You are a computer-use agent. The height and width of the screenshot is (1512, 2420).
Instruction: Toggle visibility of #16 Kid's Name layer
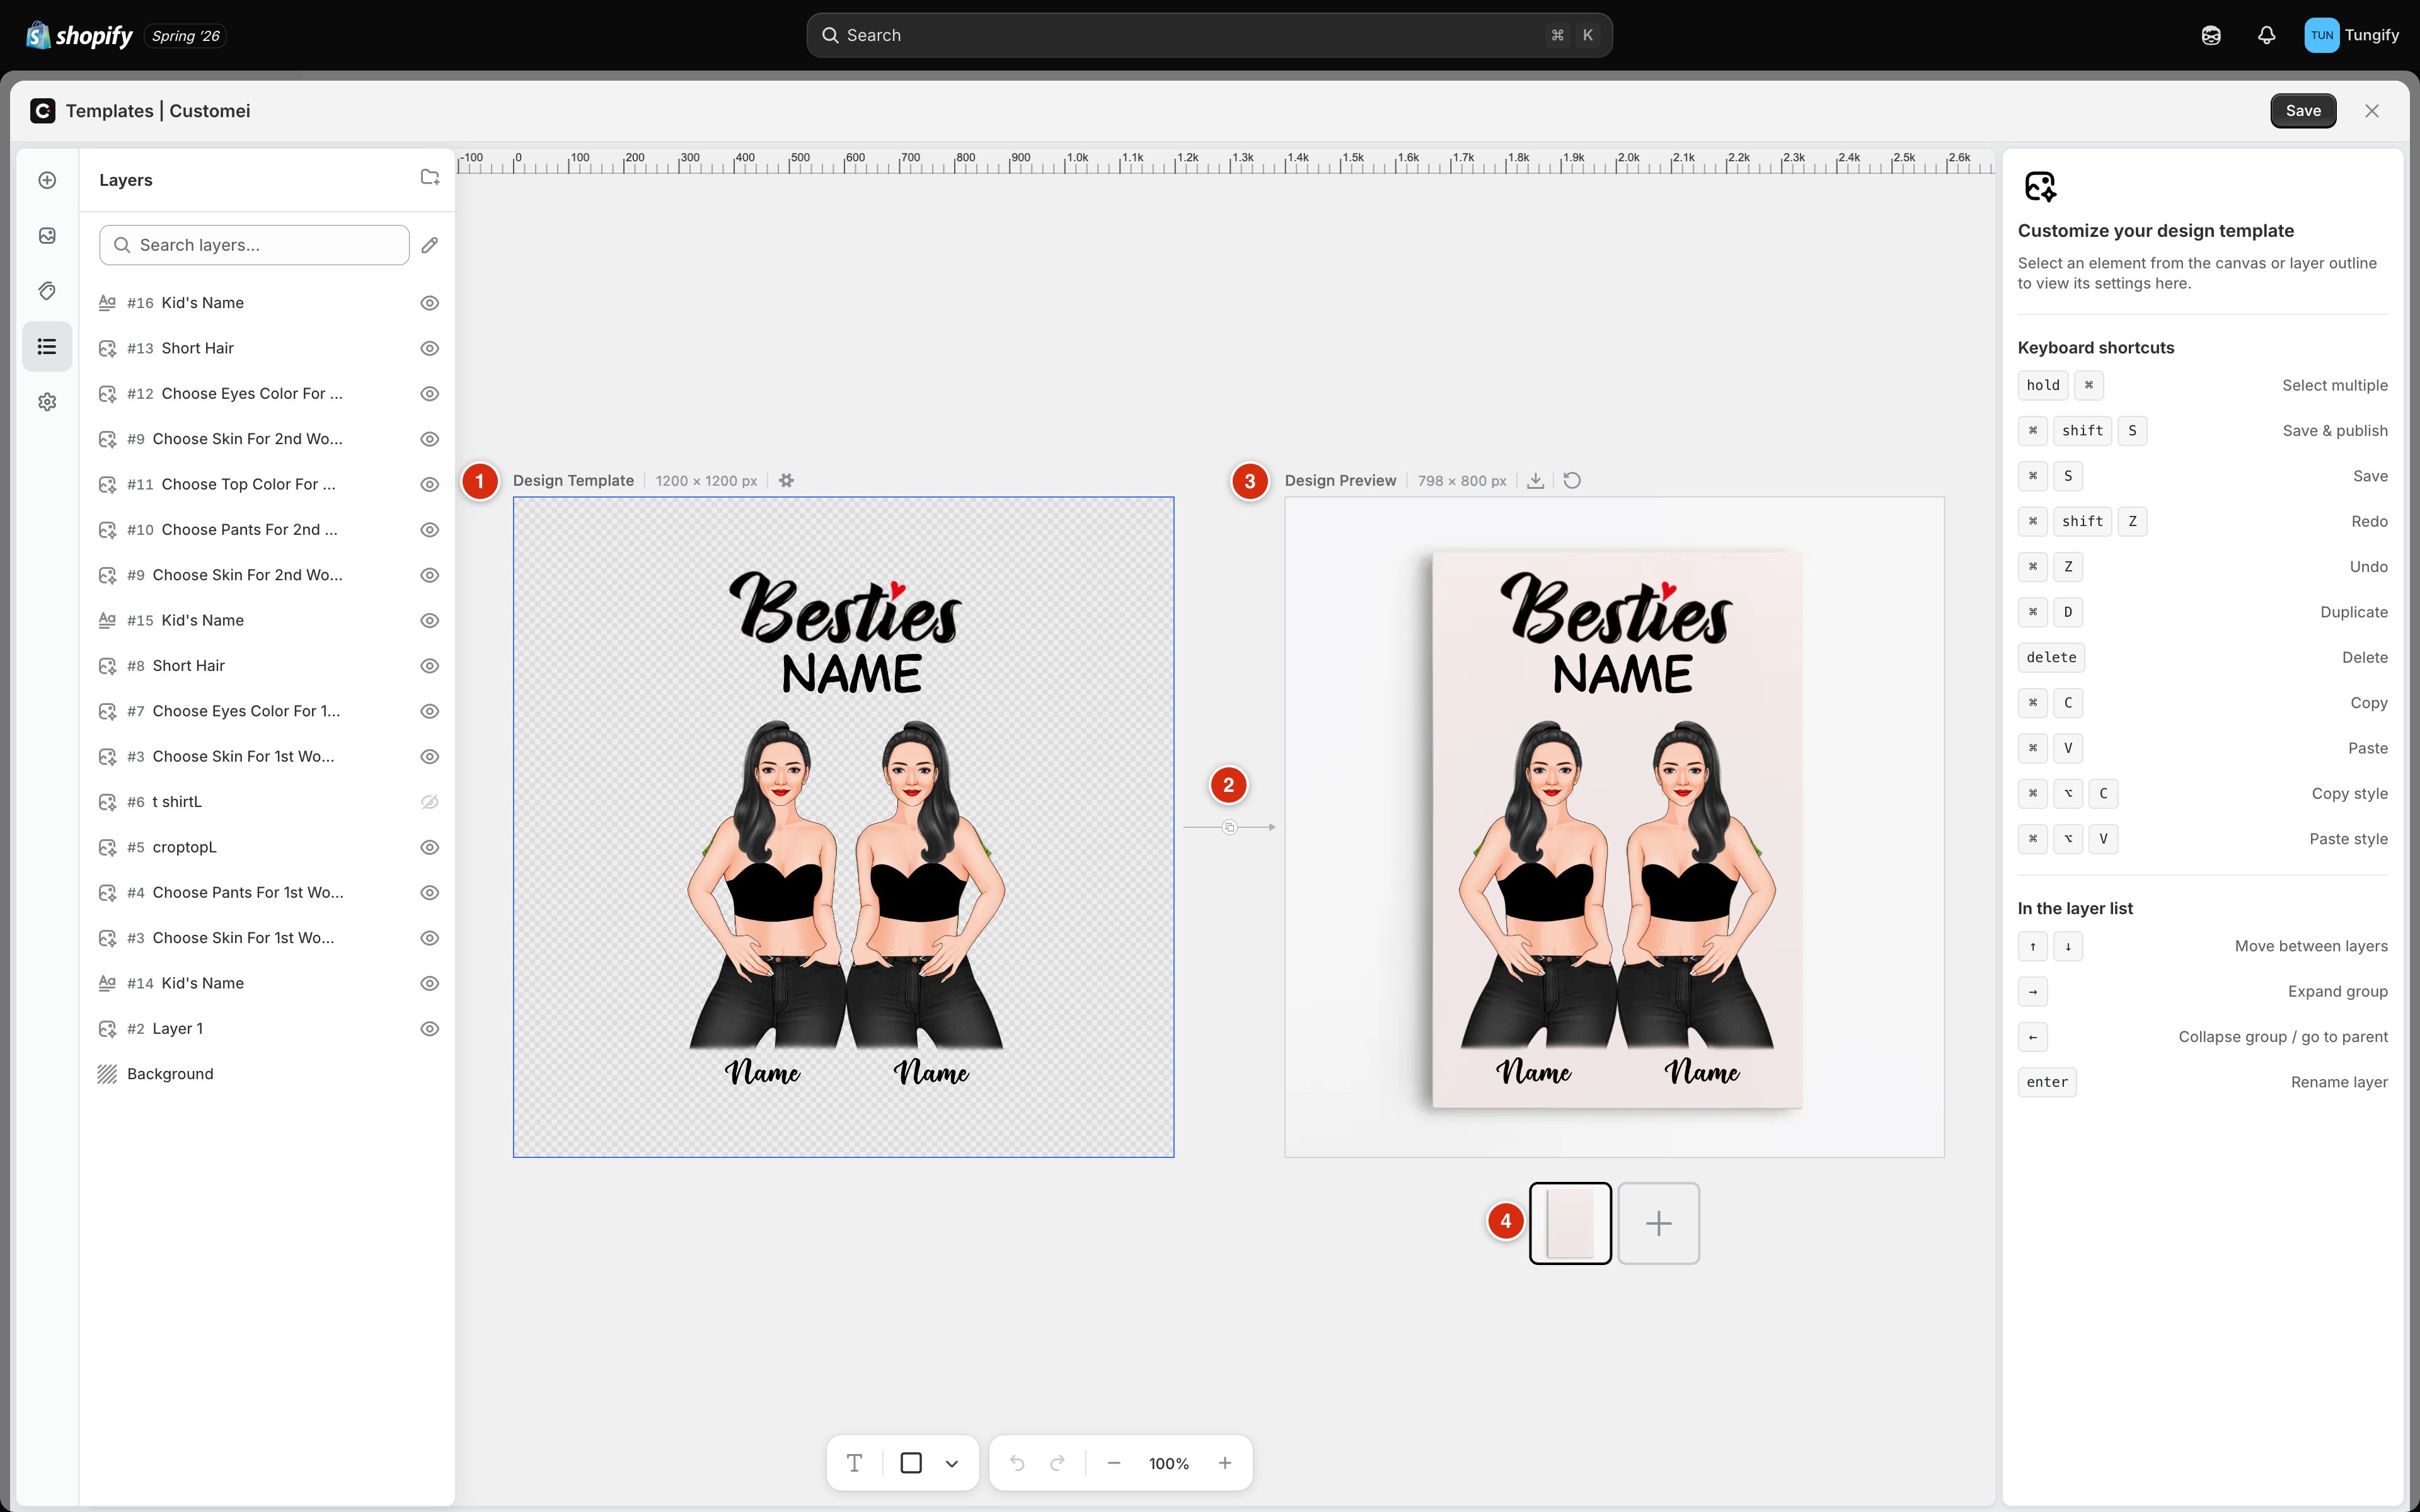[x=430, y=303]
